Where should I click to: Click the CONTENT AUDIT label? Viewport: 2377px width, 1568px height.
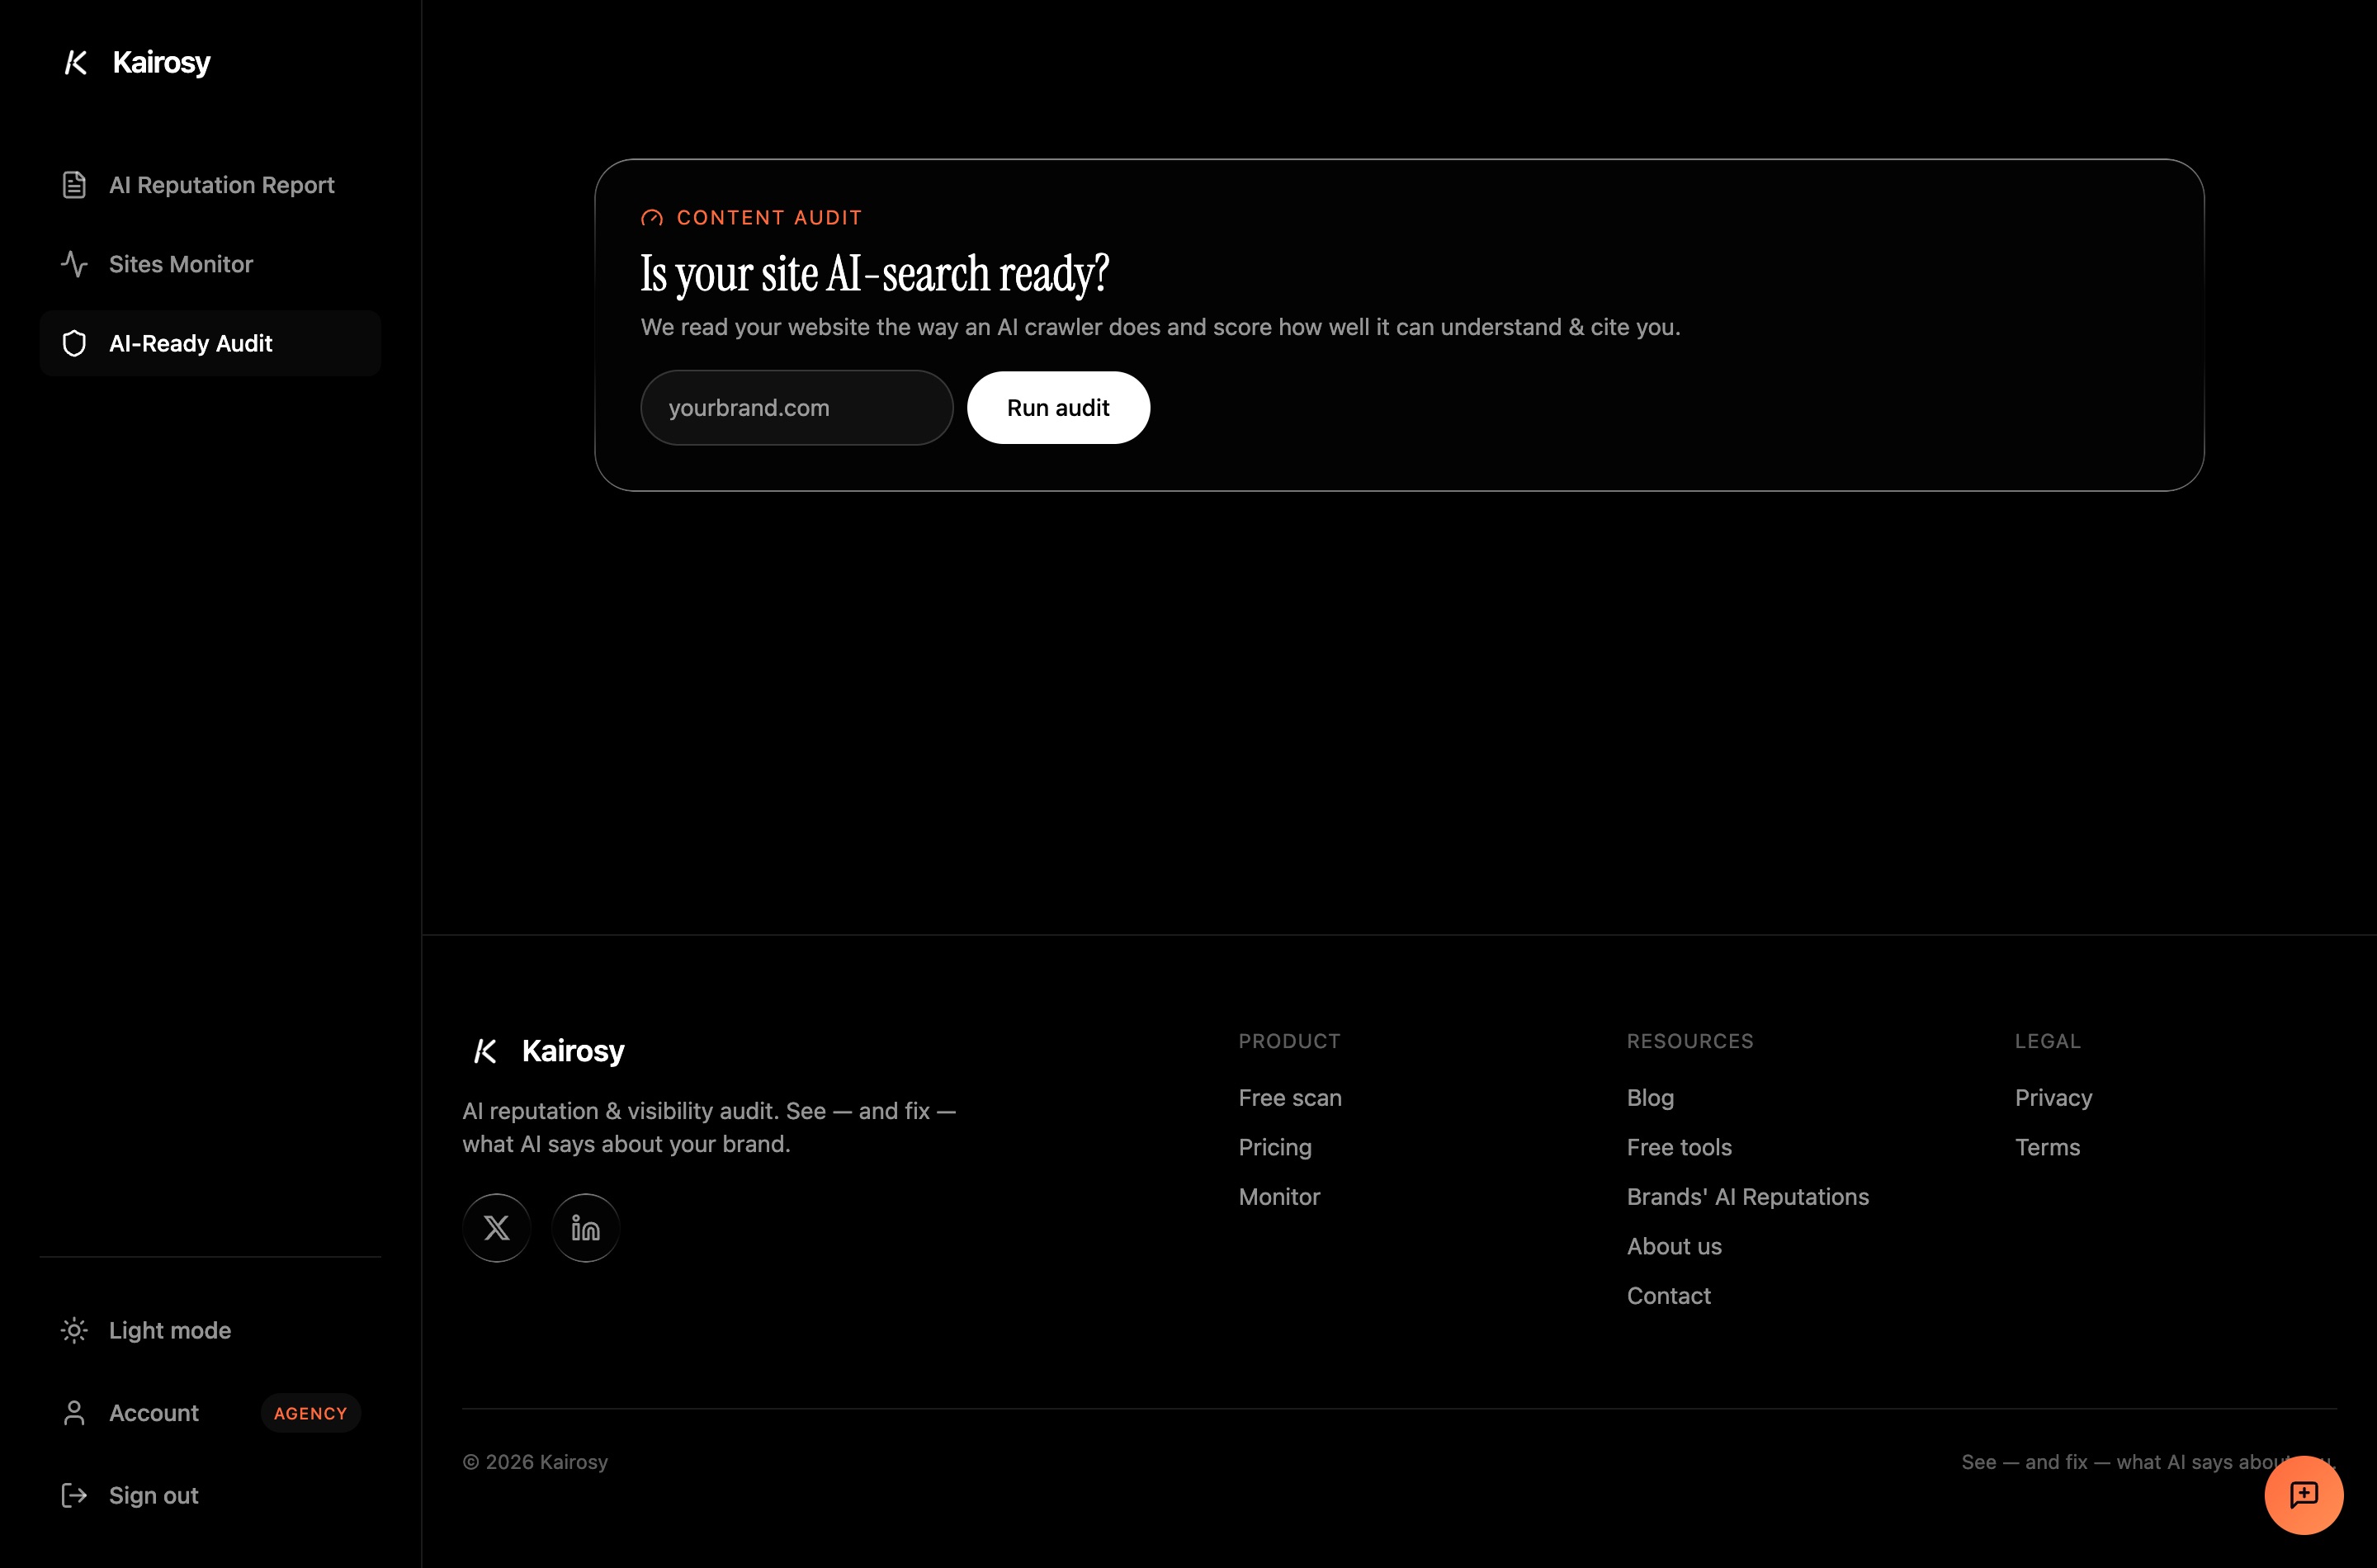769,218
